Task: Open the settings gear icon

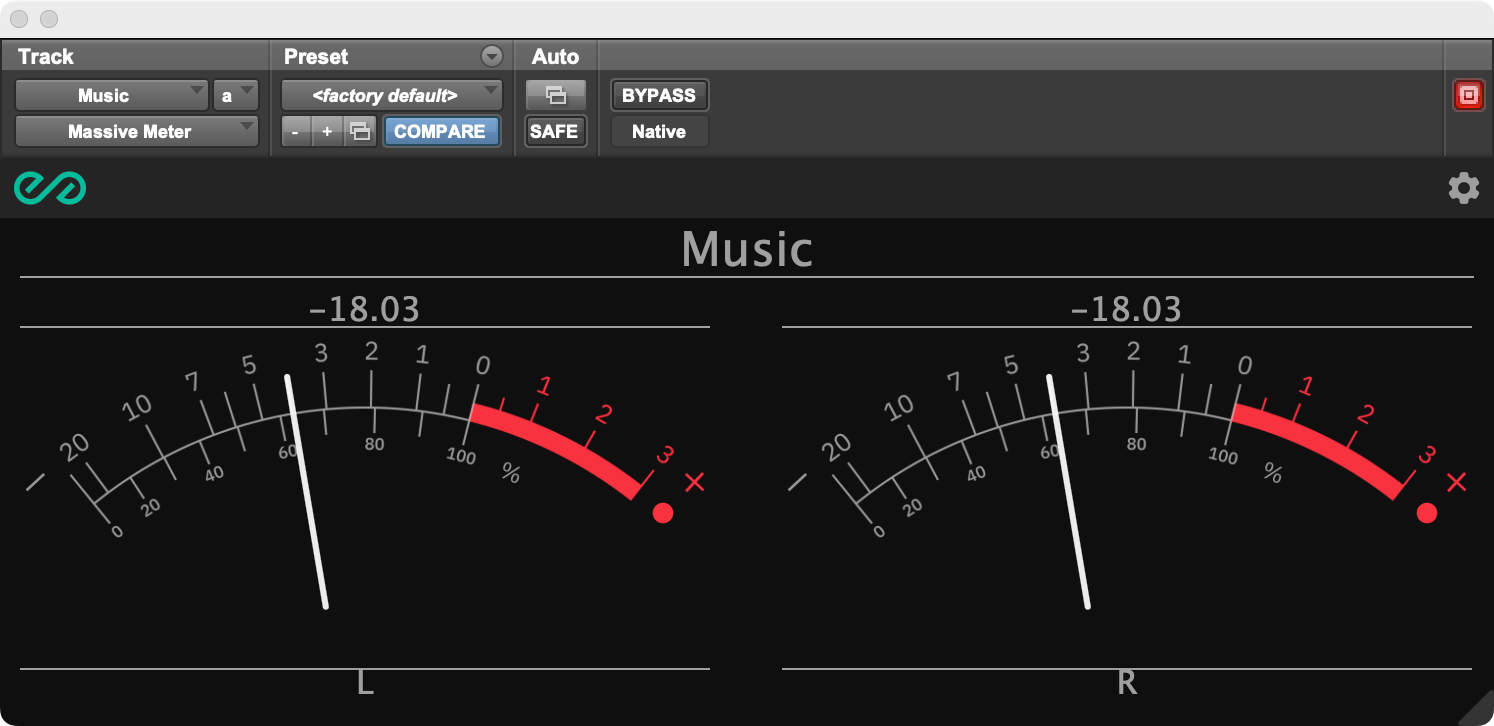Action: [x=1464, y=188]
